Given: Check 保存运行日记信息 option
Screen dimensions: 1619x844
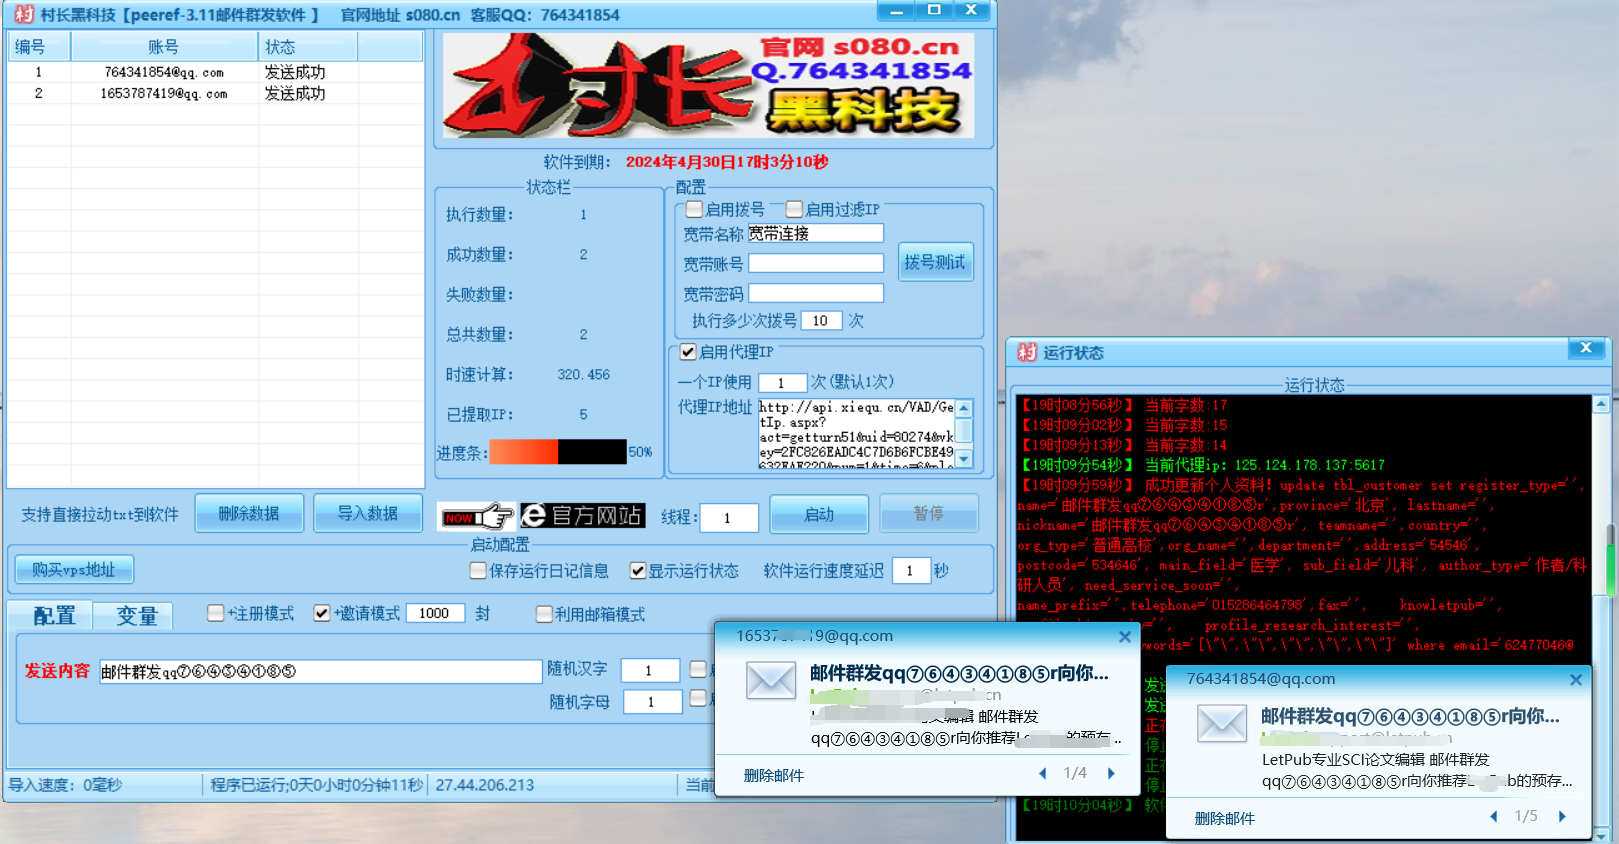Looking at the screenshot, I should pos(478,570).
